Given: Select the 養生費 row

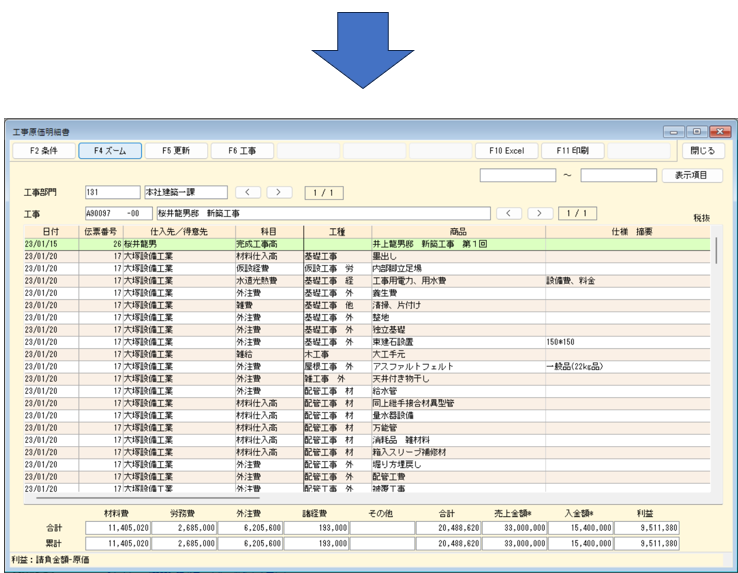Looking at the screenshot, I should tap(367, 293).
